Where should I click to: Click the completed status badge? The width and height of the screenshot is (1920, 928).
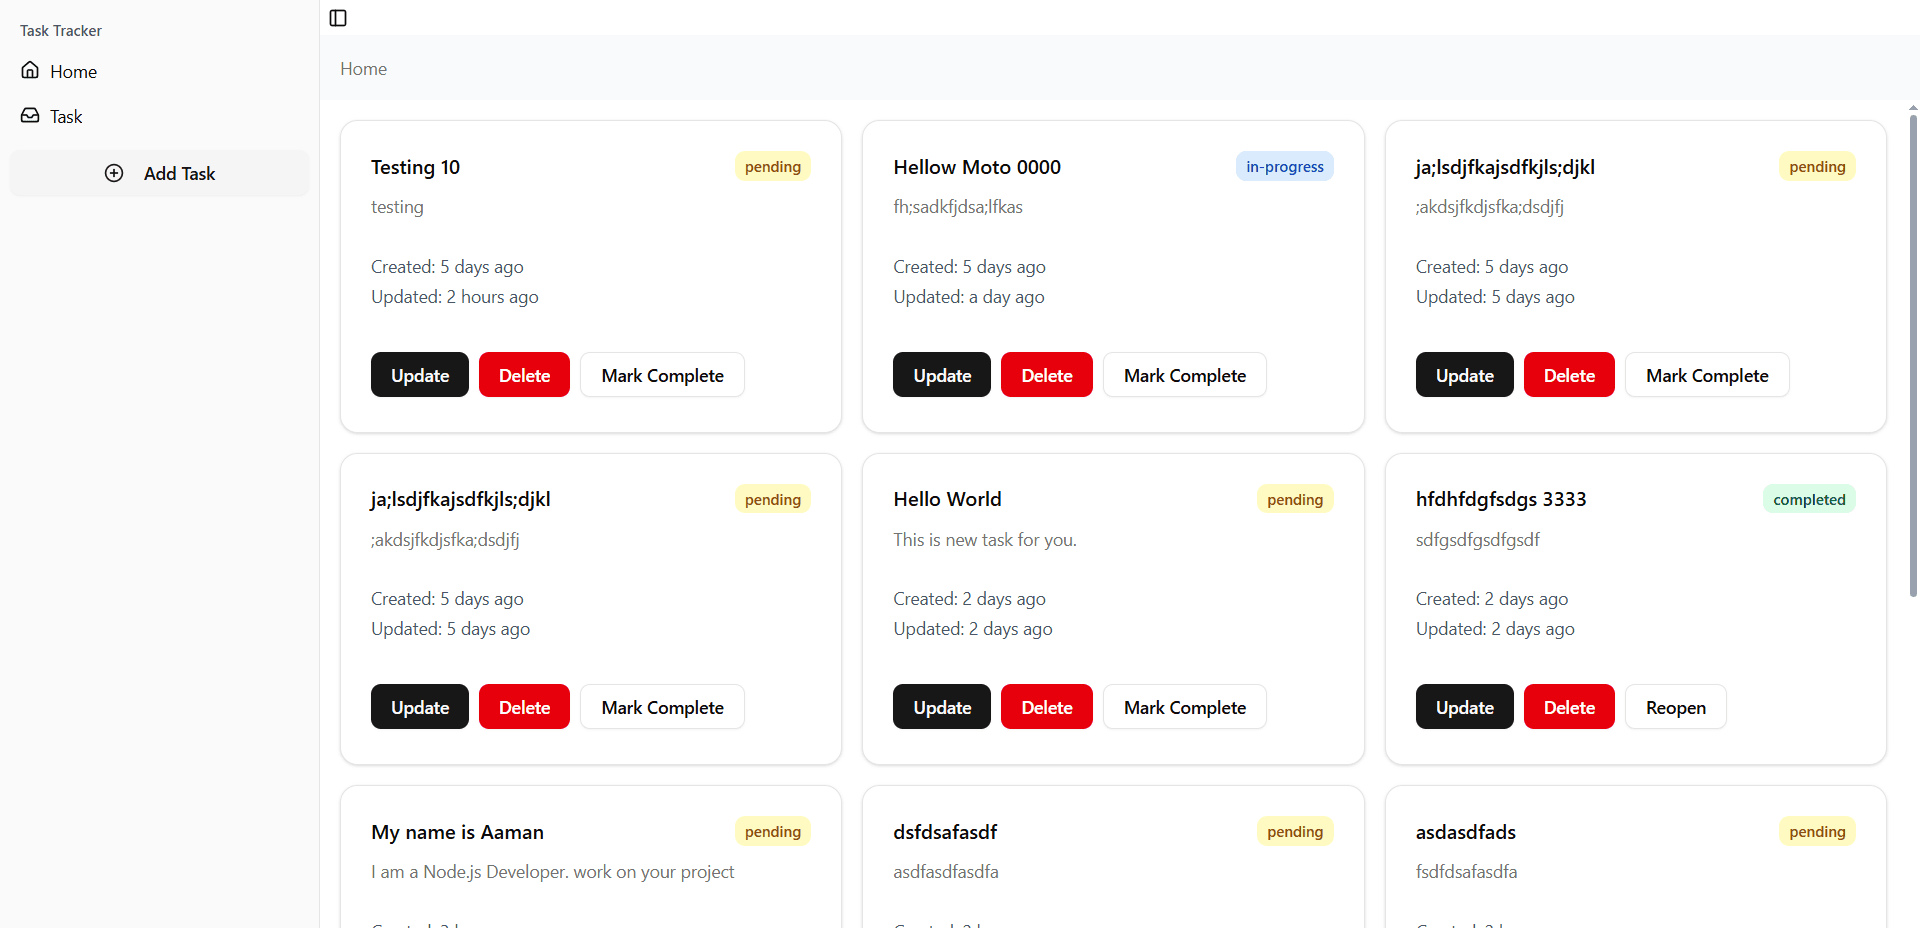tap(1809, 499)
